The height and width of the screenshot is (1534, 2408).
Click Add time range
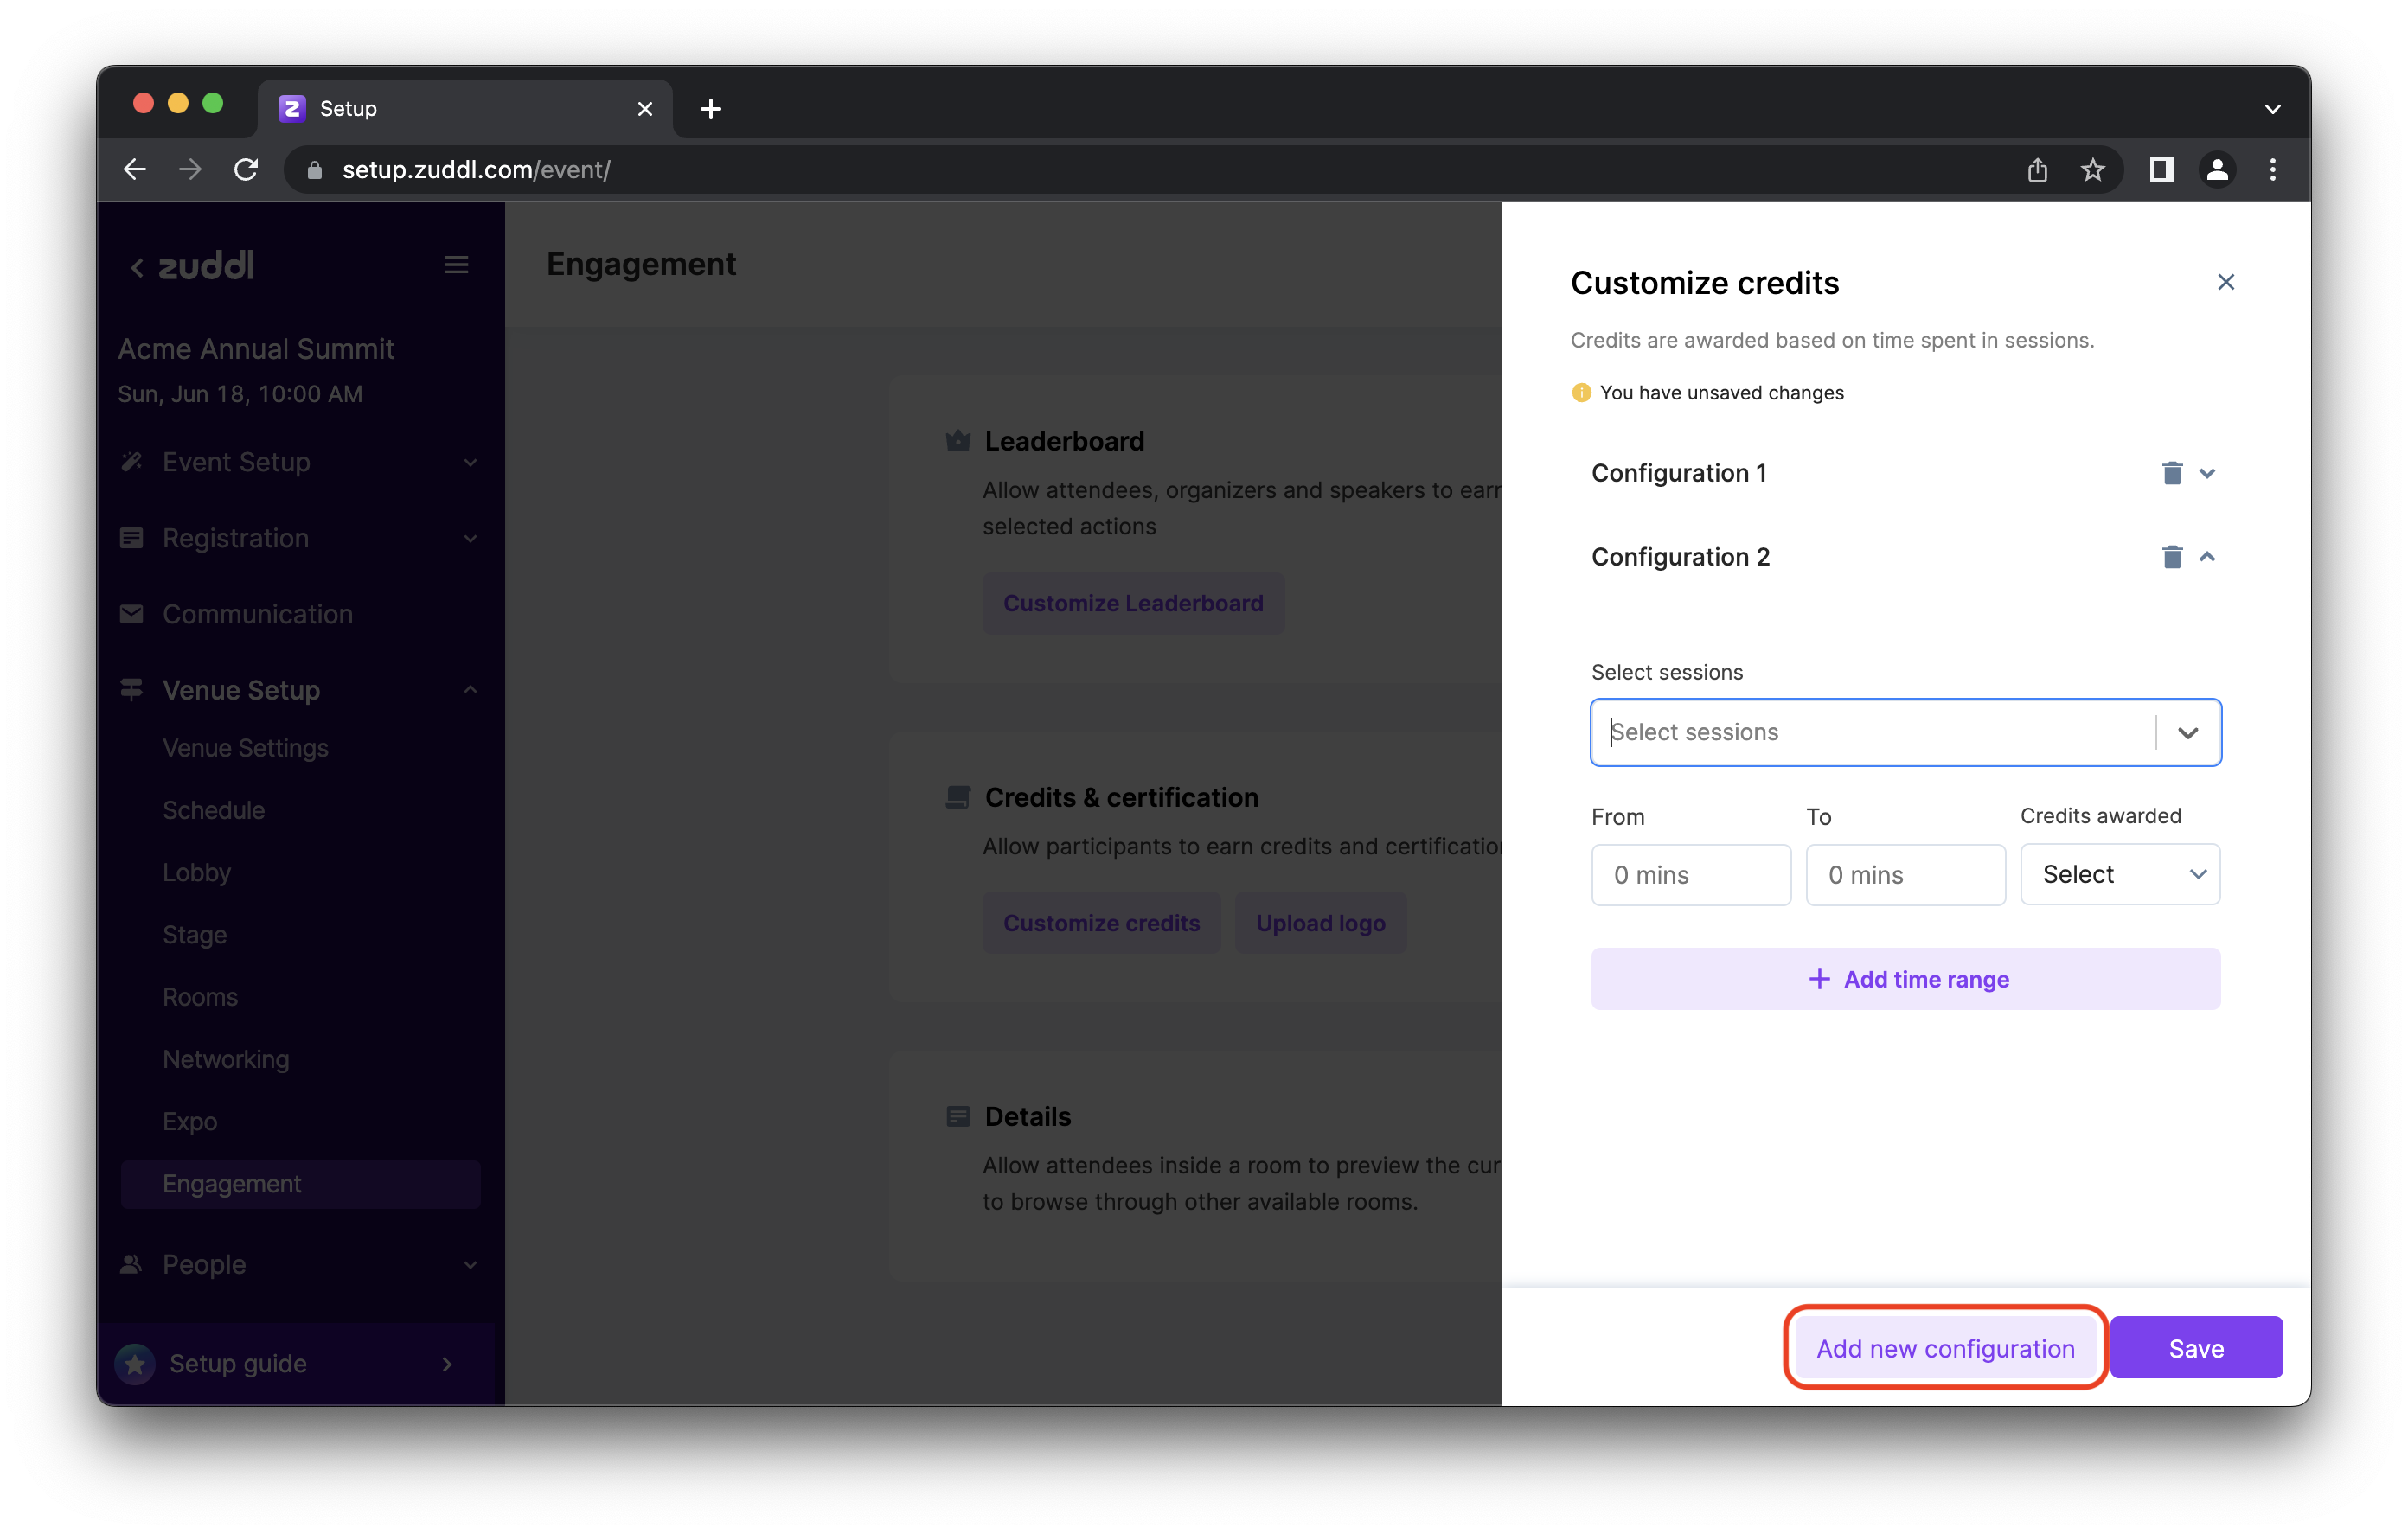(x=1905, y=979)
